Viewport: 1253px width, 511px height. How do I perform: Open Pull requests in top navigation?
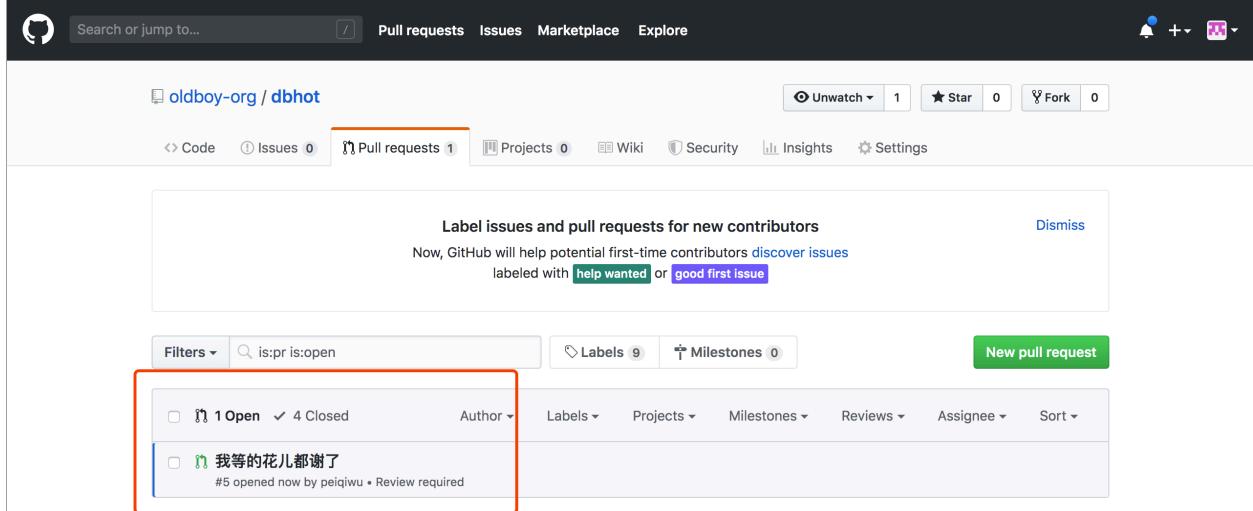pos(421,30)
